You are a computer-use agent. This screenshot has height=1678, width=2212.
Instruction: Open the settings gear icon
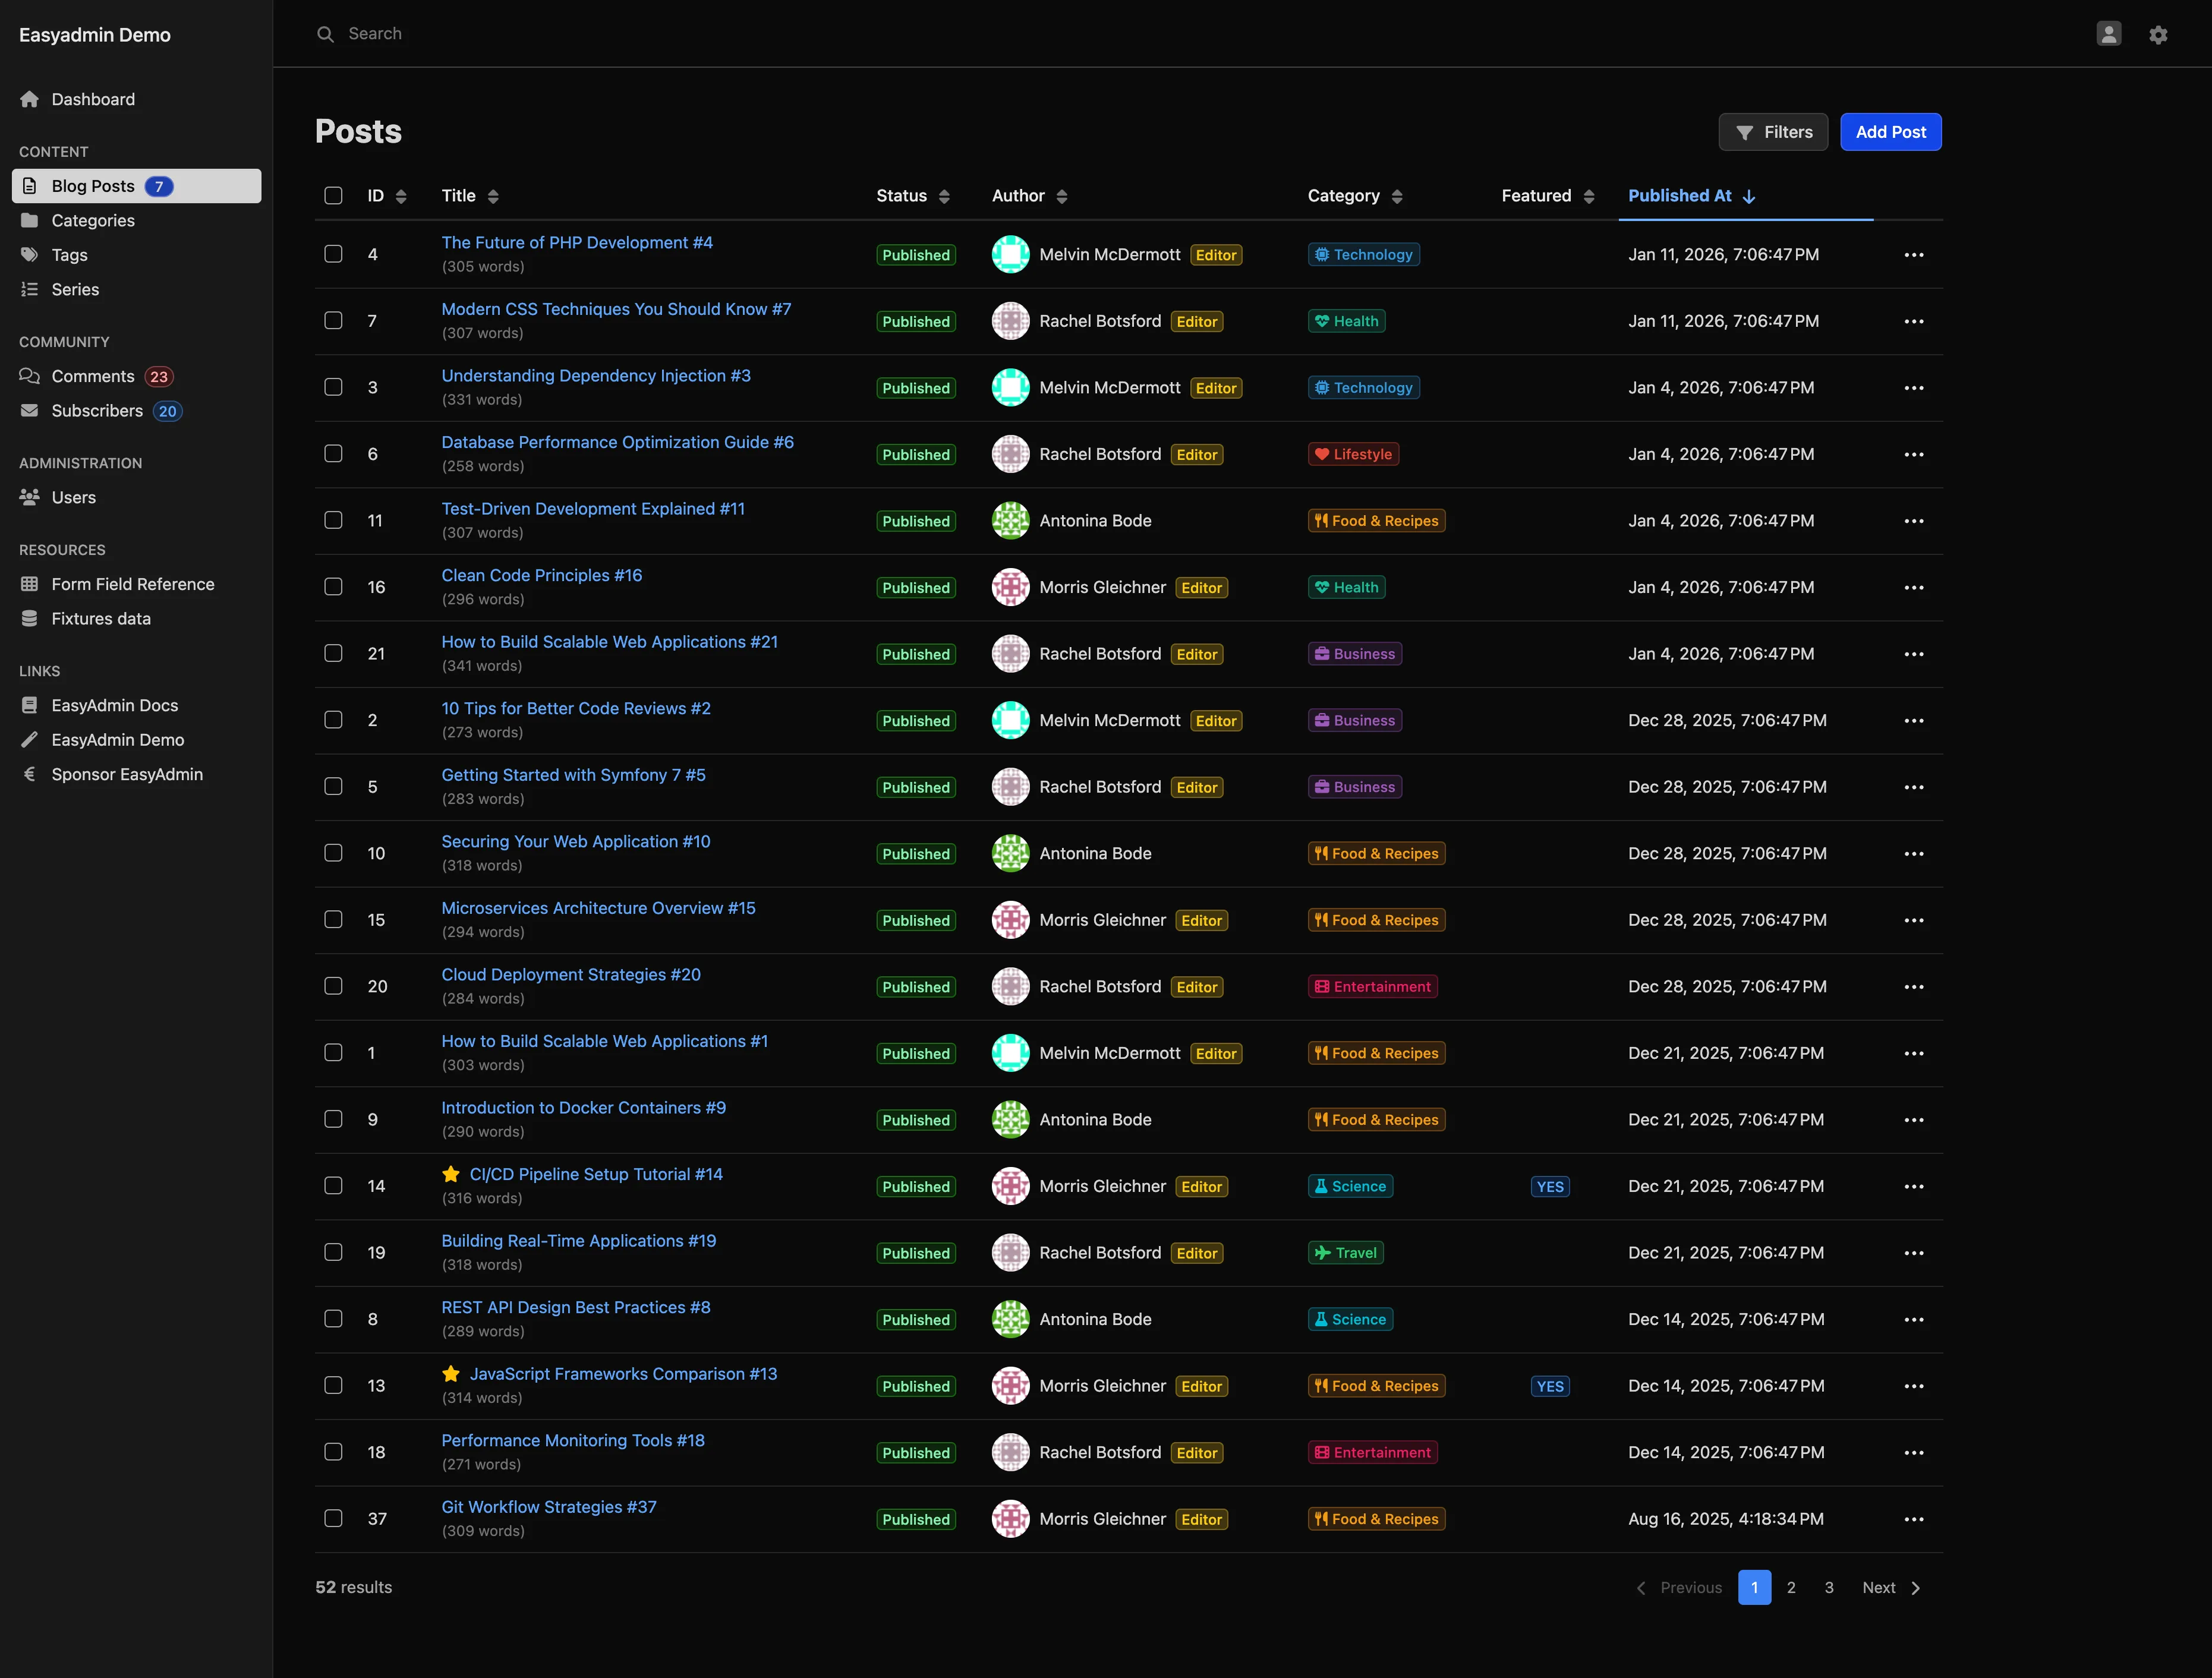(x=2158, y=35)
